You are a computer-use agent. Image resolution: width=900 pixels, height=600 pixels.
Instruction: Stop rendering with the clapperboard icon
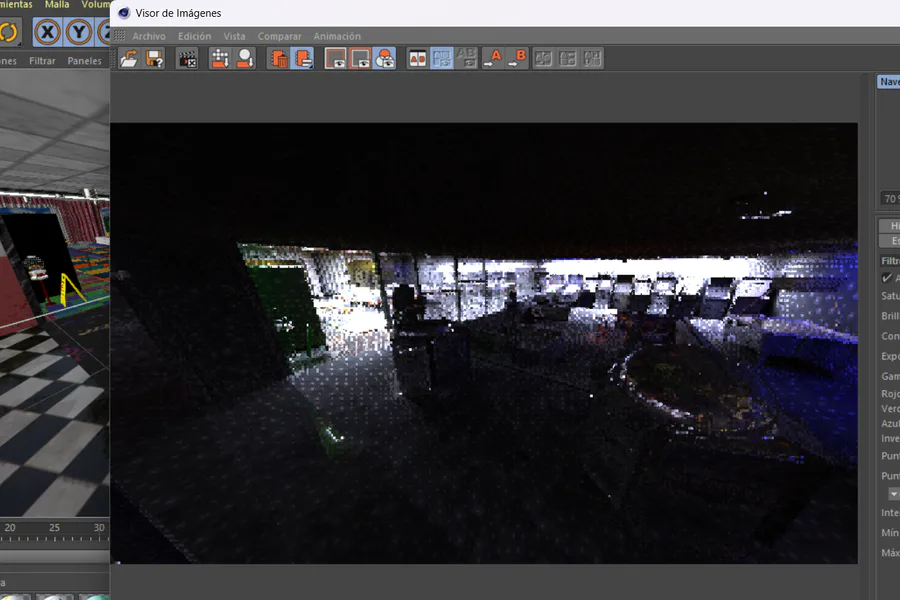(x=188, y=59)
